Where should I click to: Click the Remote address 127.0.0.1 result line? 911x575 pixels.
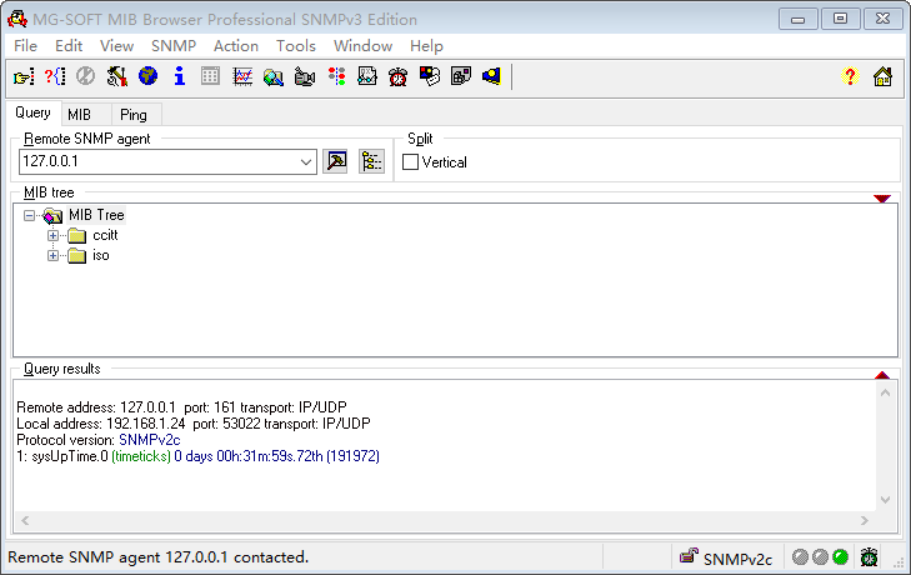pyautogui.click(x=182, y=407)
